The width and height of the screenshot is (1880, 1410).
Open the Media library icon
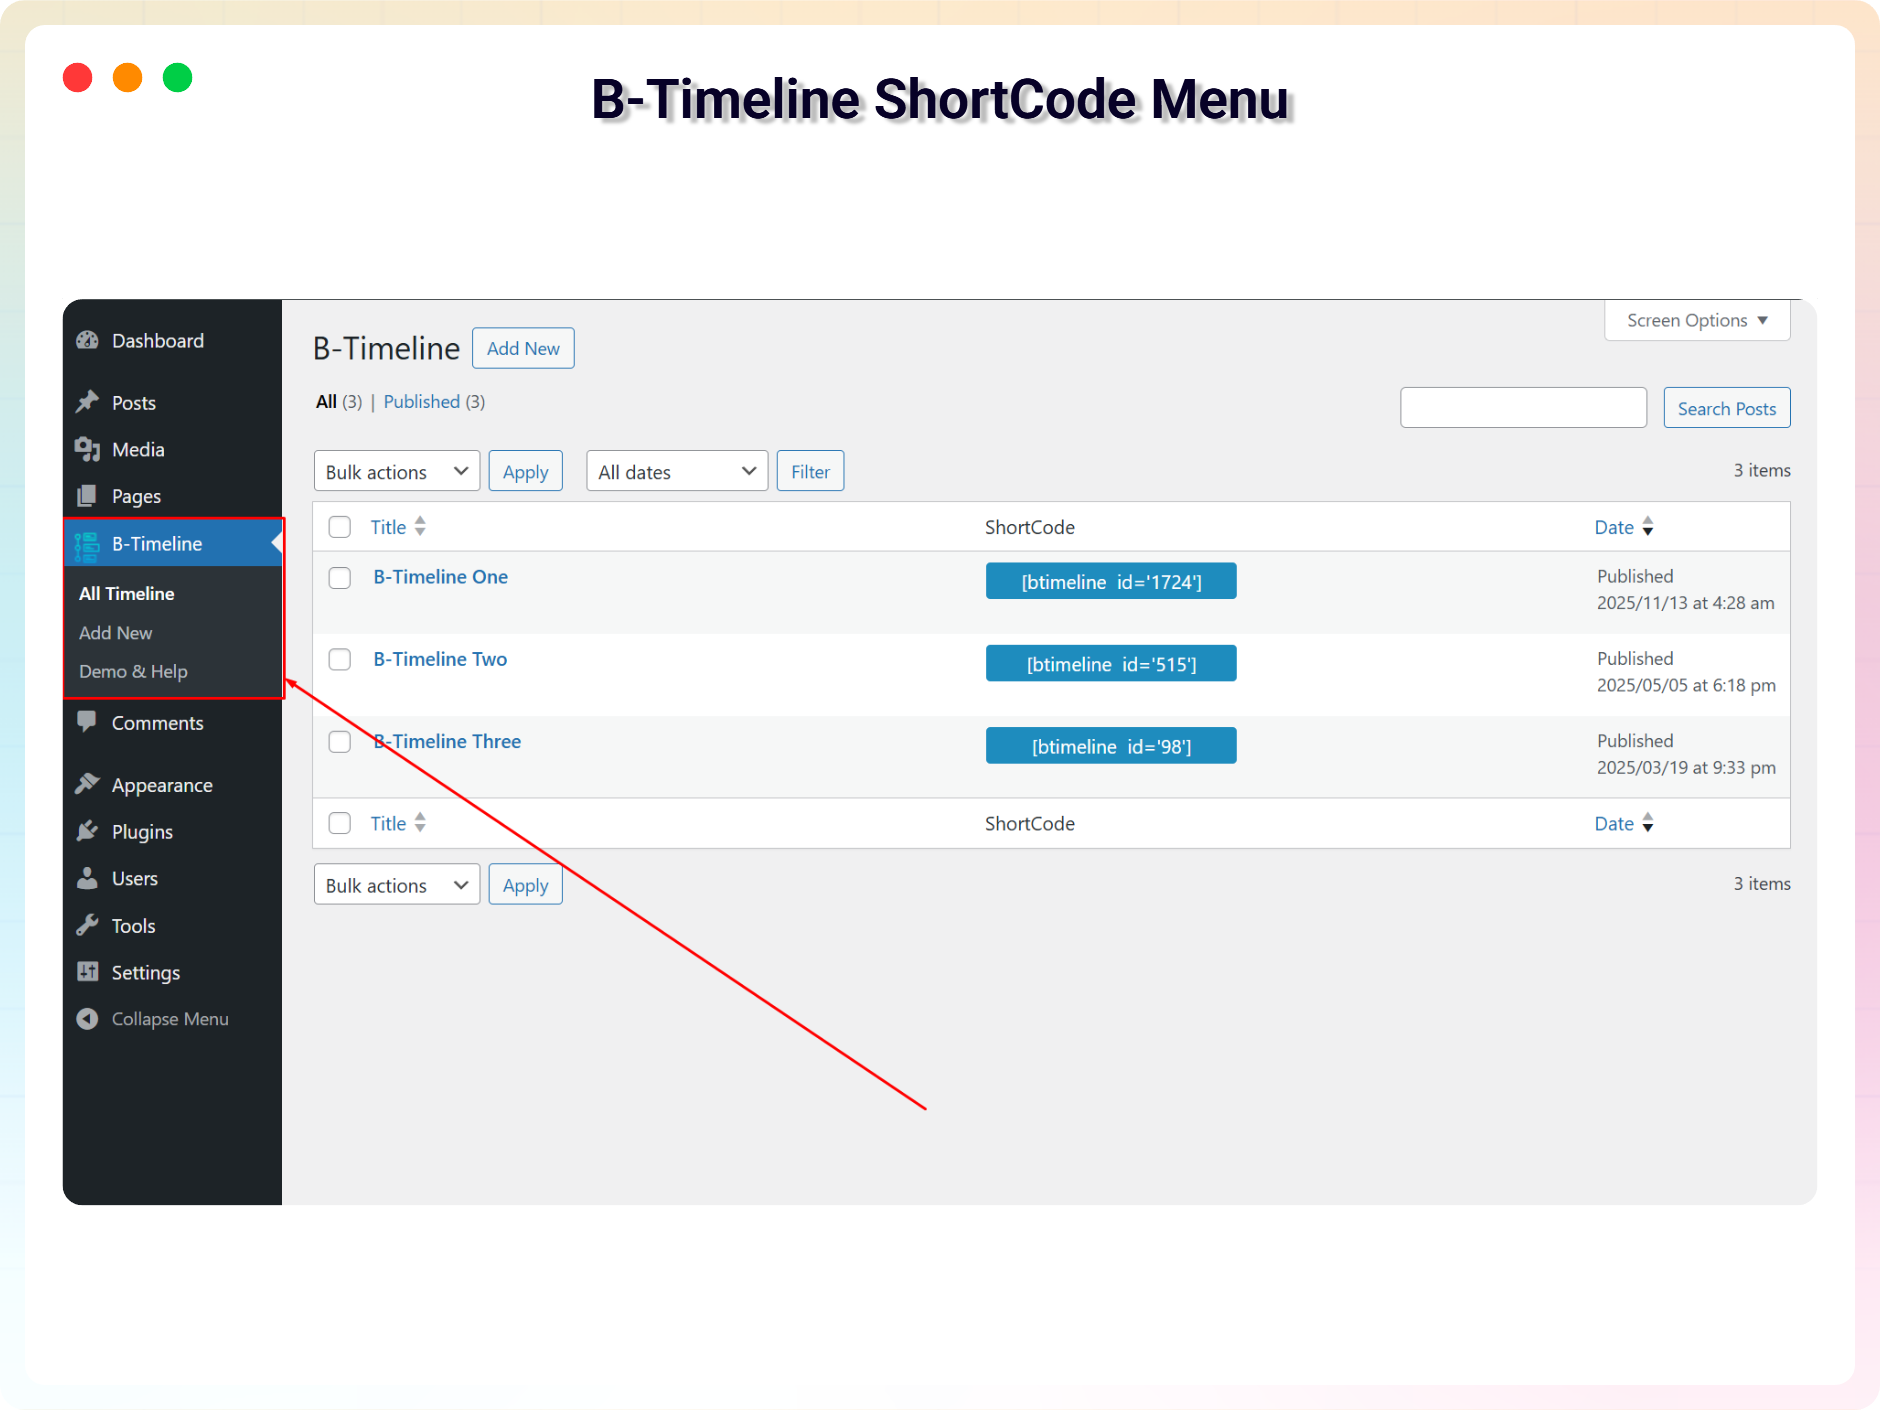coord(88,449)
